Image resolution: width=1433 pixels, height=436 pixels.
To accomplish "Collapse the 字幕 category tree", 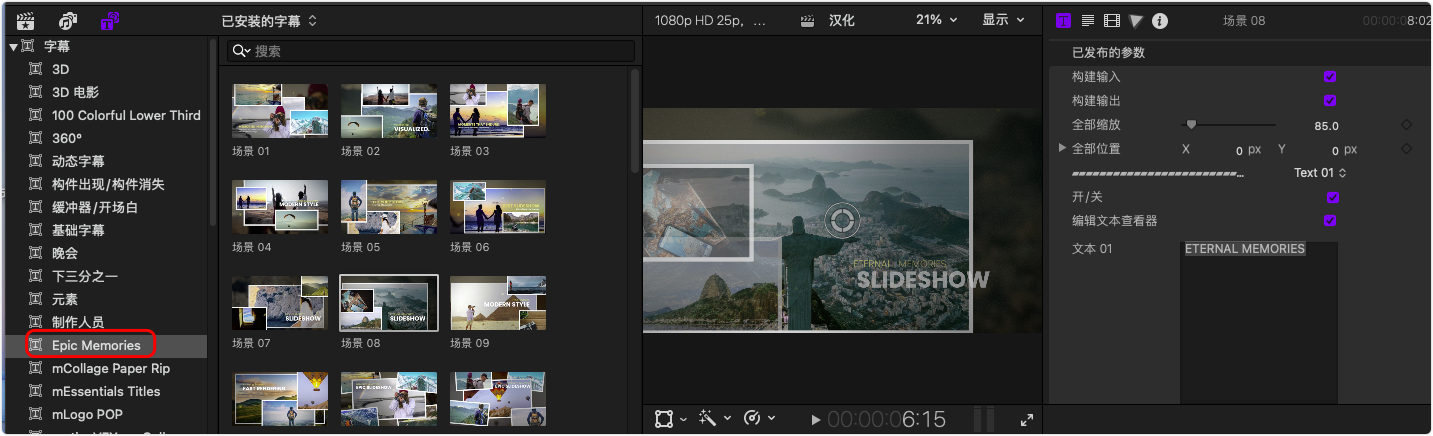I will (13, 47).
